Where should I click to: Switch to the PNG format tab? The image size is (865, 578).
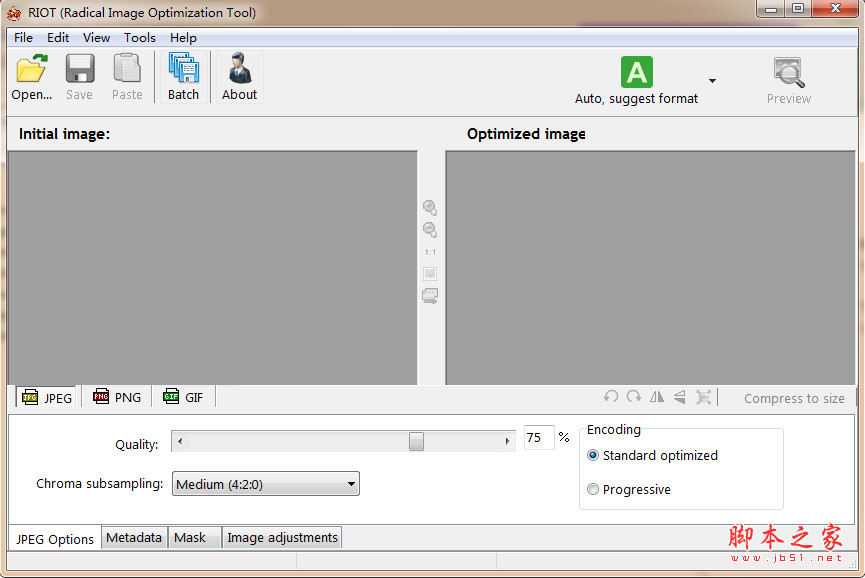click(x=117, y=397)
